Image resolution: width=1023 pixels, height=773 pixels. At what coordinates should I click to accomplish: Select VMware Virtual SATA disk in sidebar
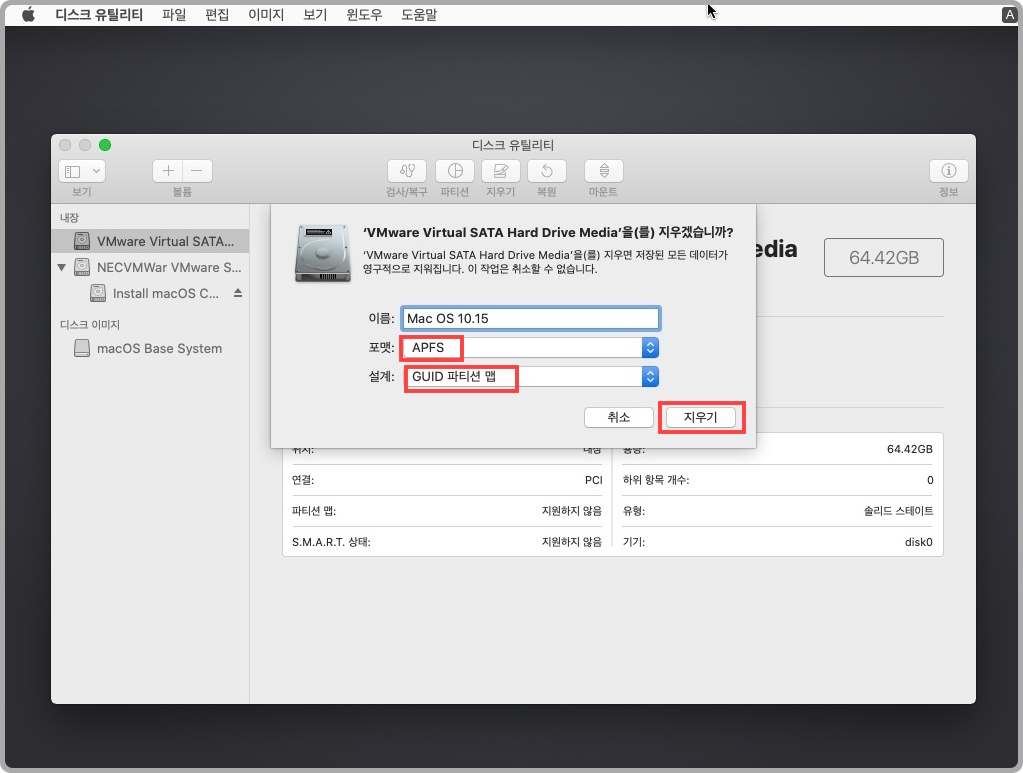click(150, 241)
